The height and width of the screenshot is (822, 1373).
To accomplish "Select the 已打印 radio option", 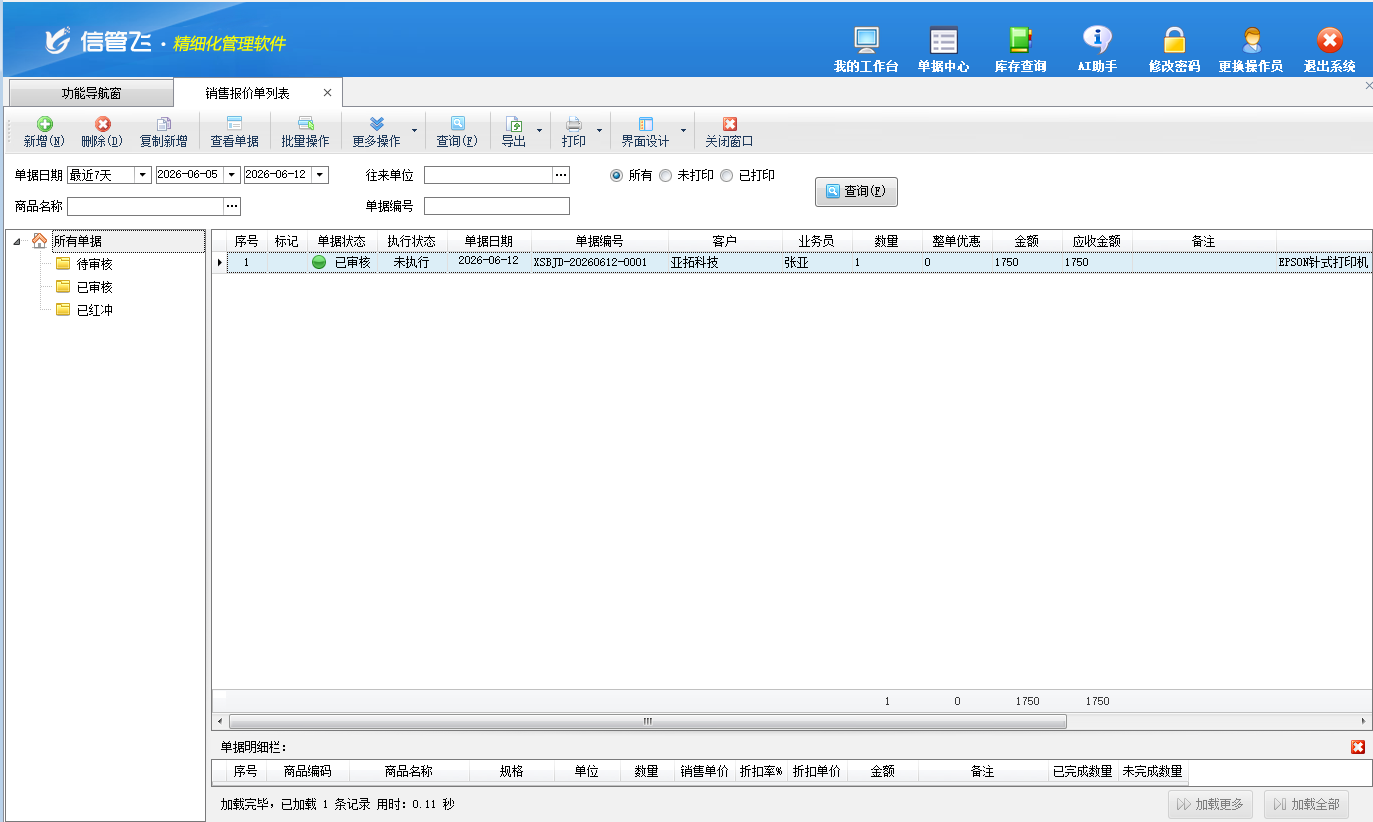I will [727, 175].
